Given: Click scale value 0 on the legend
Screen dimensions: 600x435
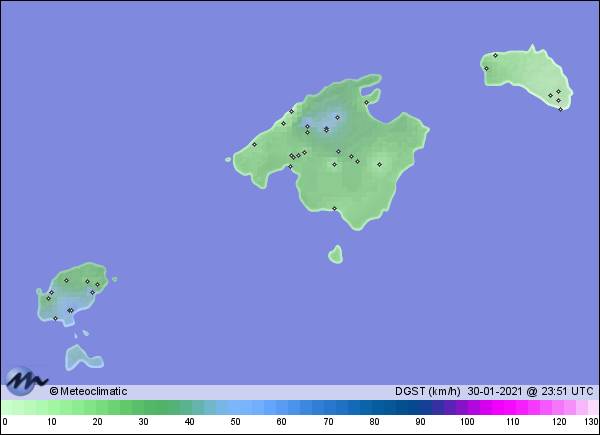Looking at the screenshot, I should tap(5, 422).
